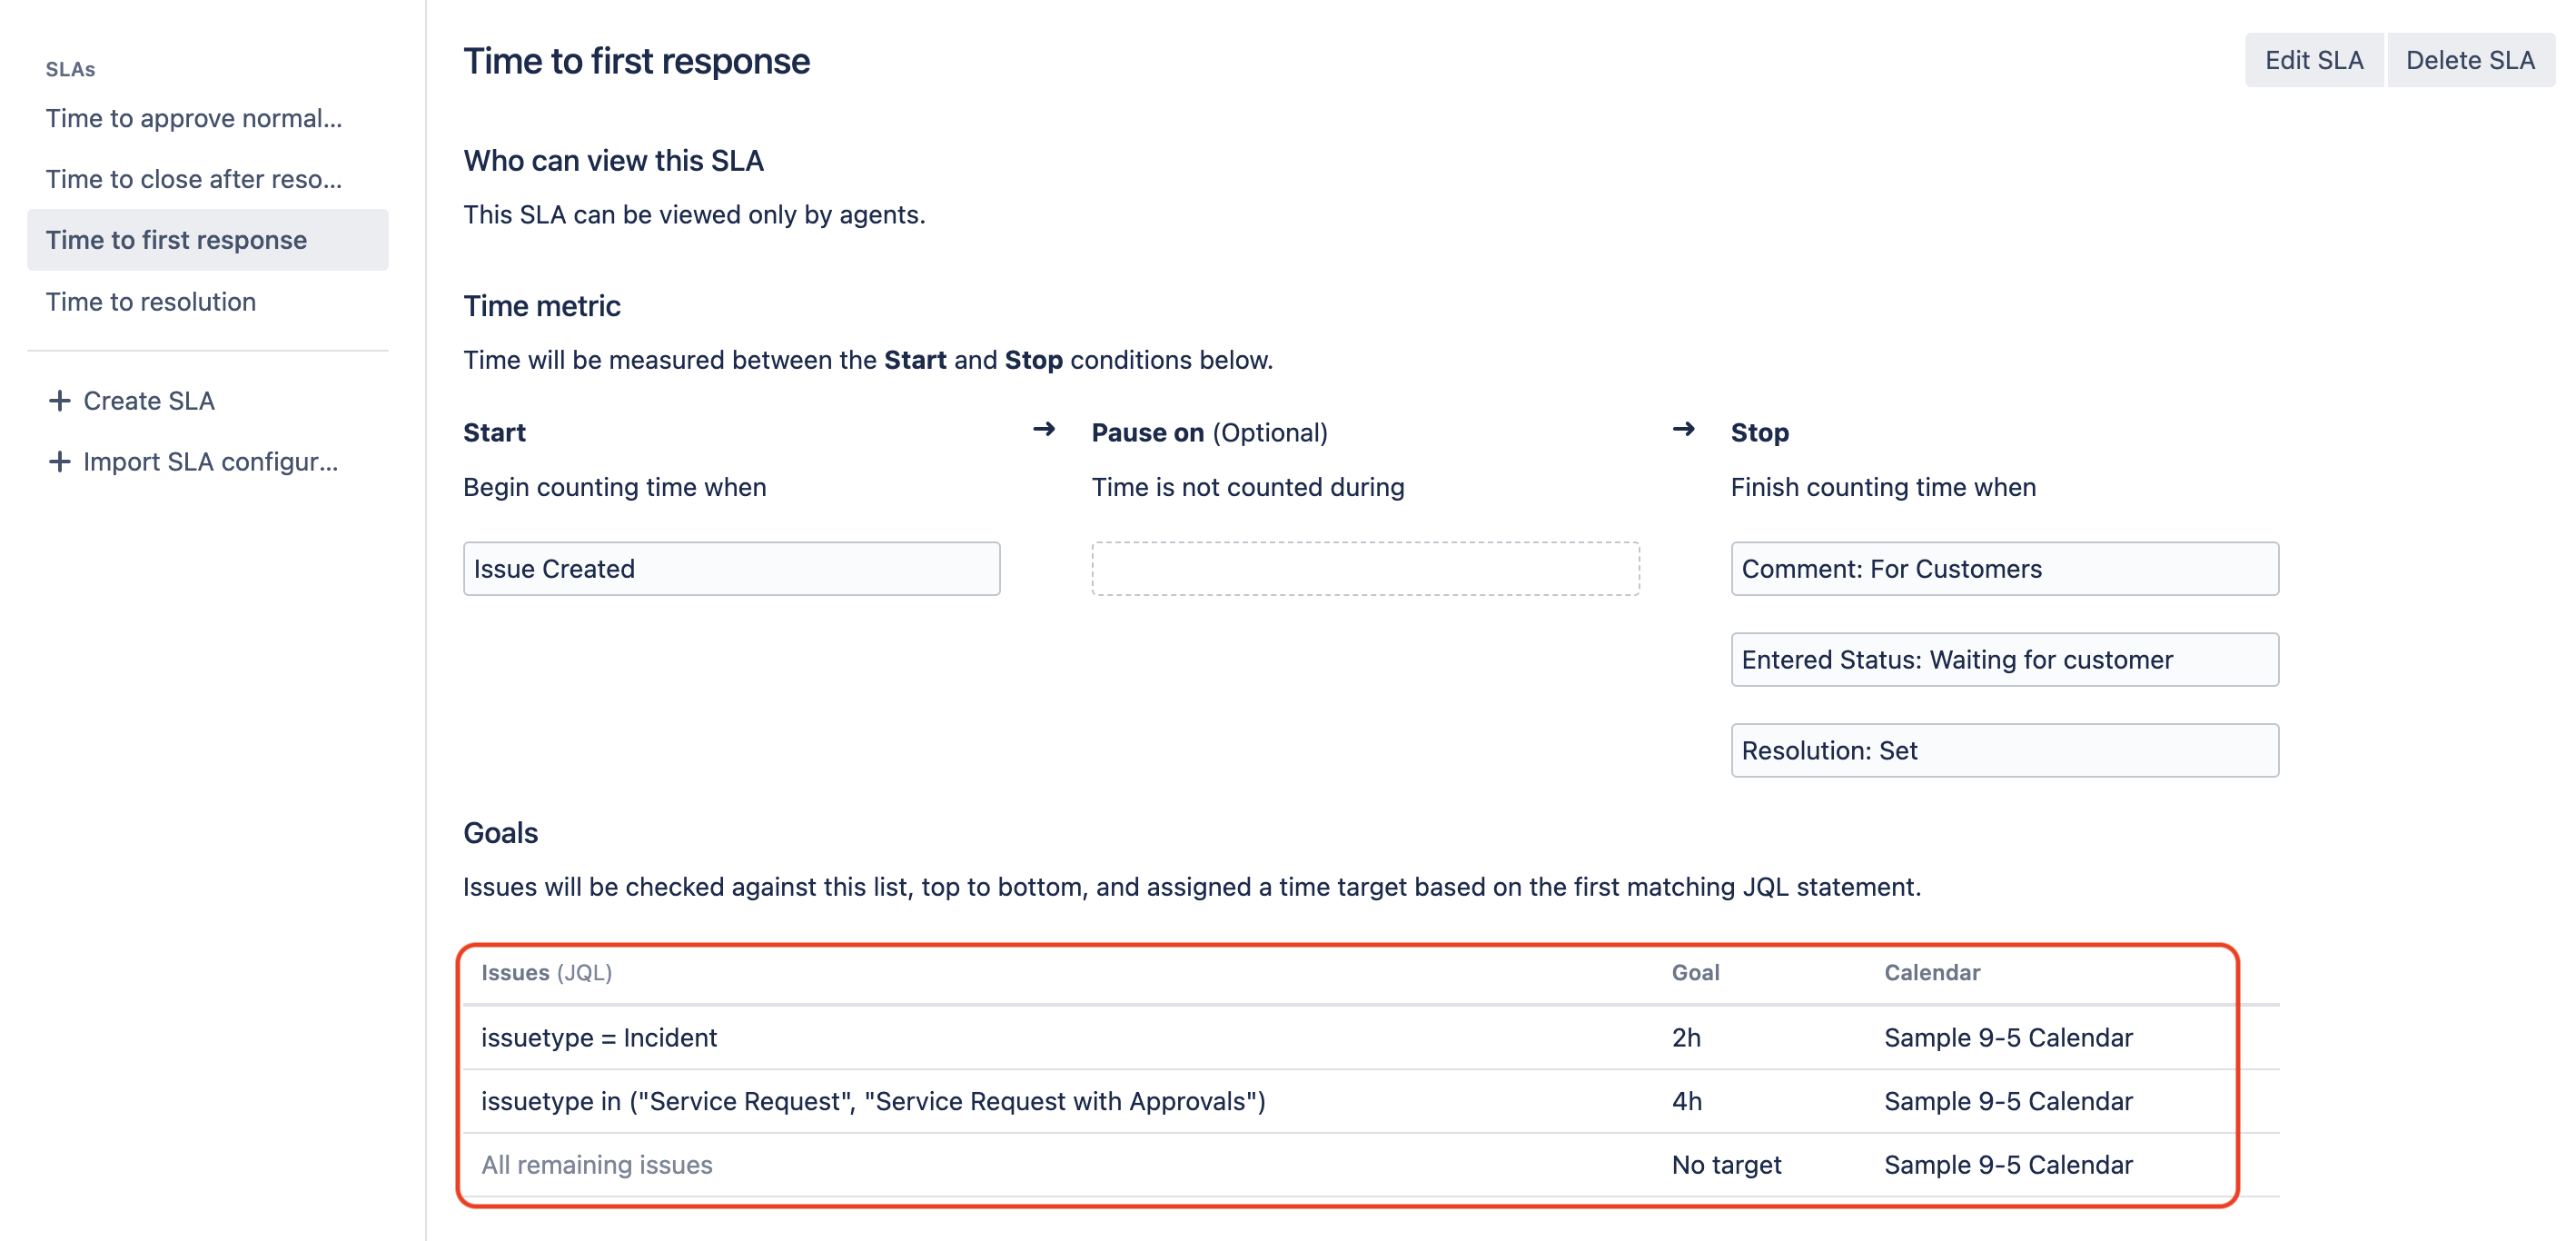Click the Comment: For Customers stop condition
The width and height of the screenshot is (2576, 1241).
2004,569
